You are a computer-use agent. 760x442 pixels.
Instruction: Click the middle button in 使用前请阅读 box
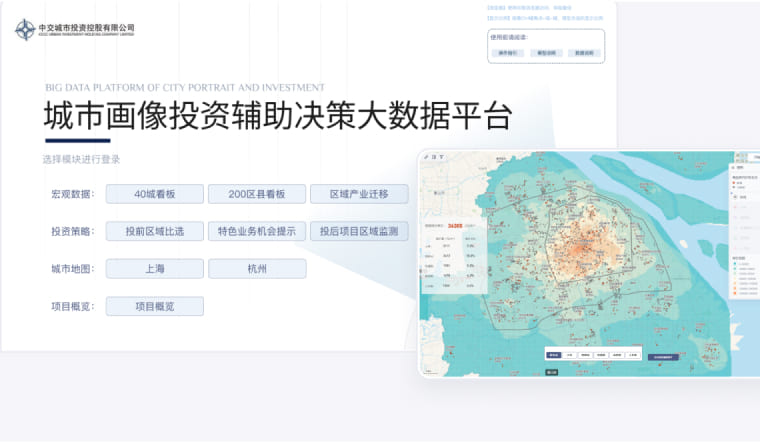point(546,53)
